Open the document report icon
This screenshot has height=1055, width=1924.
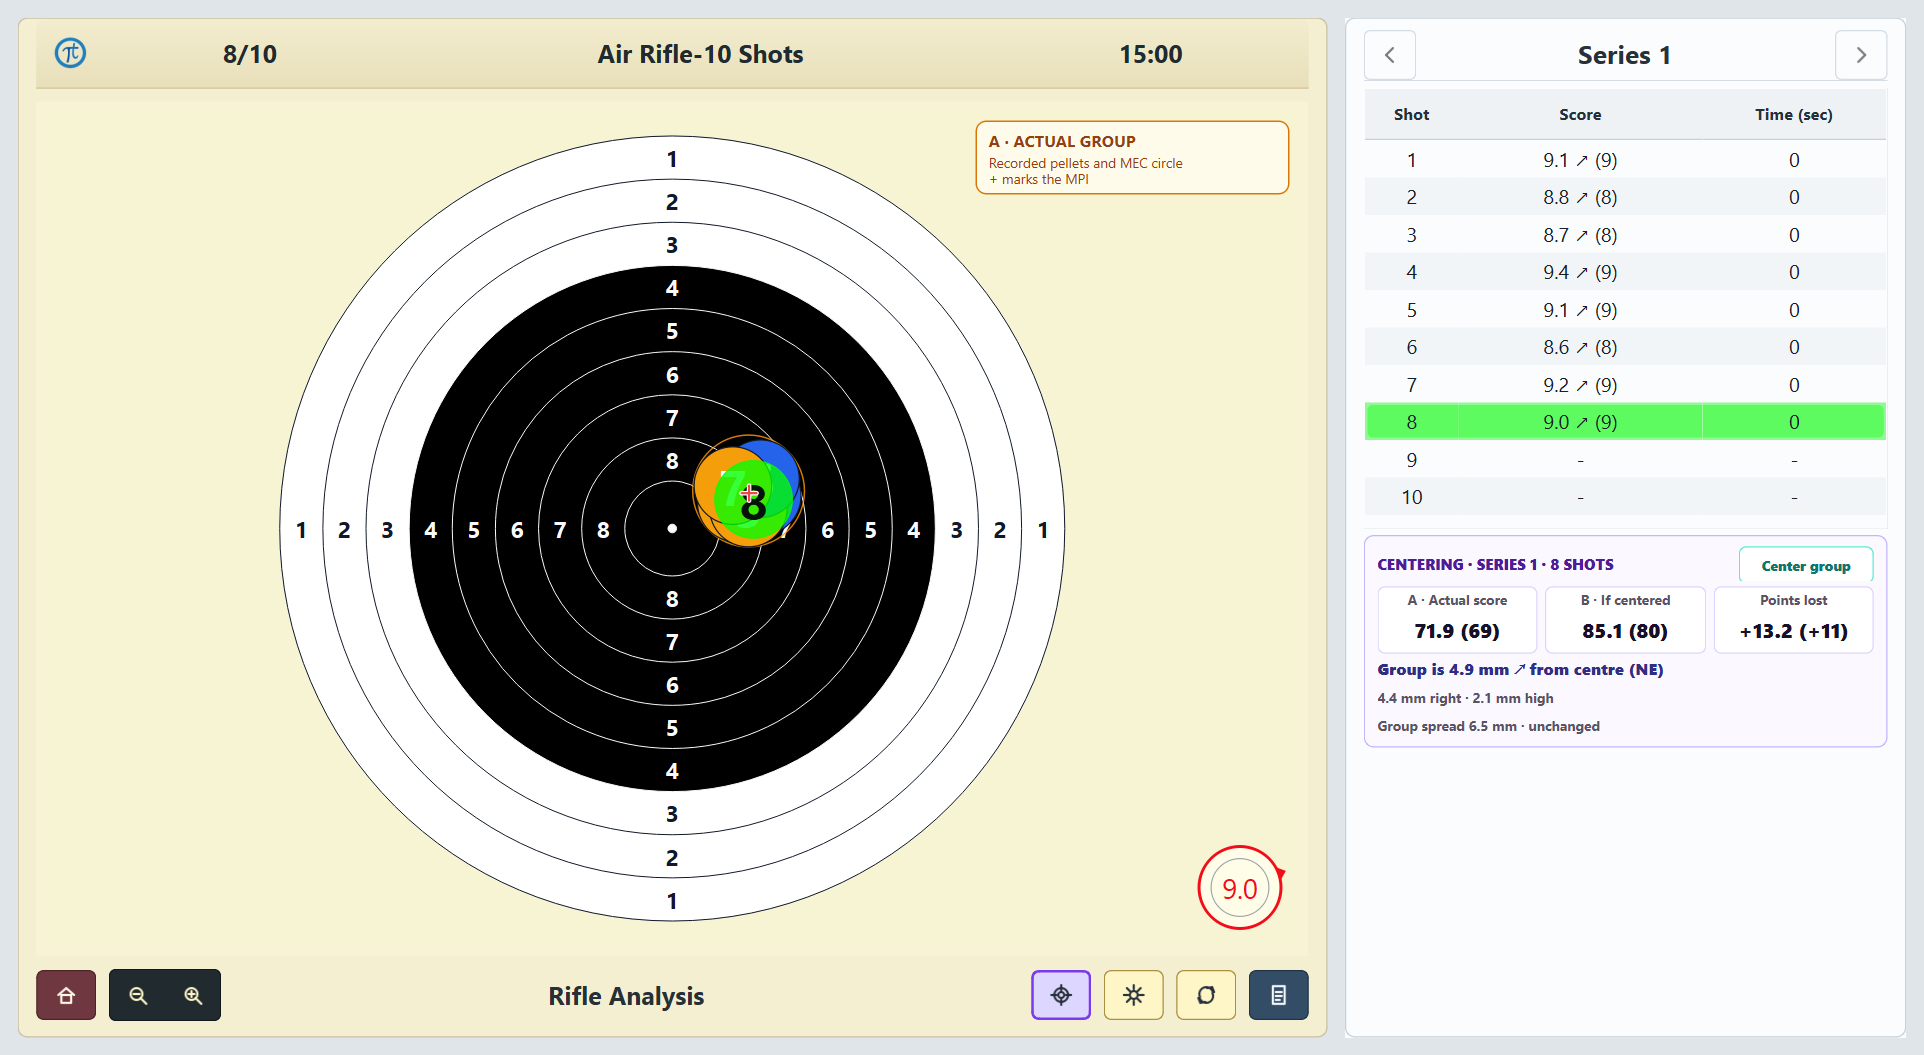1278,995
